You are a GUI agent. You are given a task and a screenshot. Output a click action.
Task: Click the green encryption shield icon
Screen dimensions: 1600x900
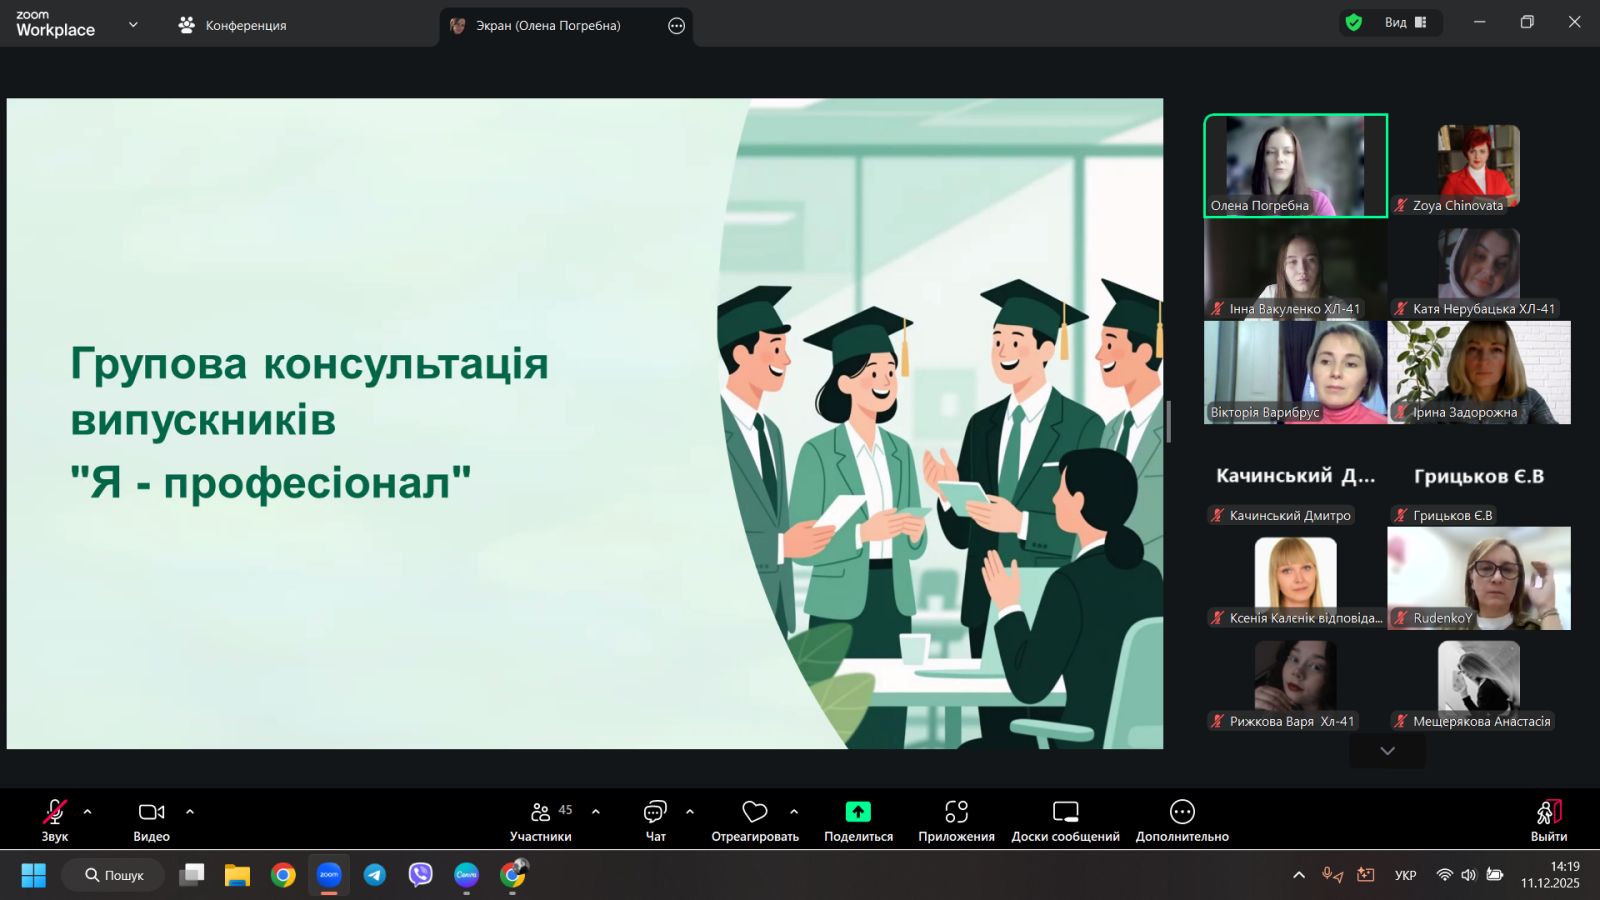point(1354,23)
